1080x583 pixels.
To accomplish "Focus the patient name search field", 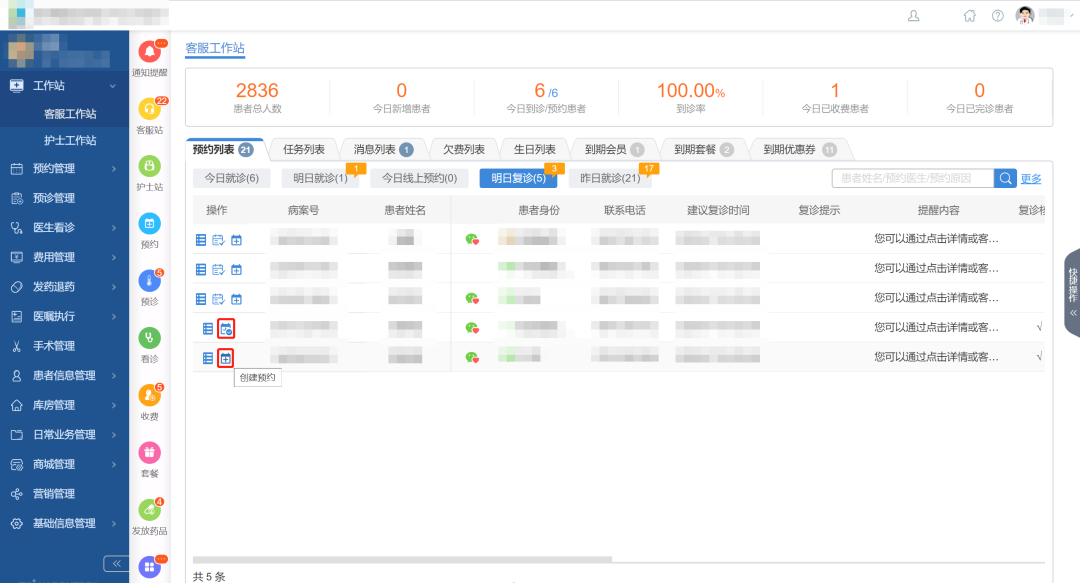I will pos(912,178).
